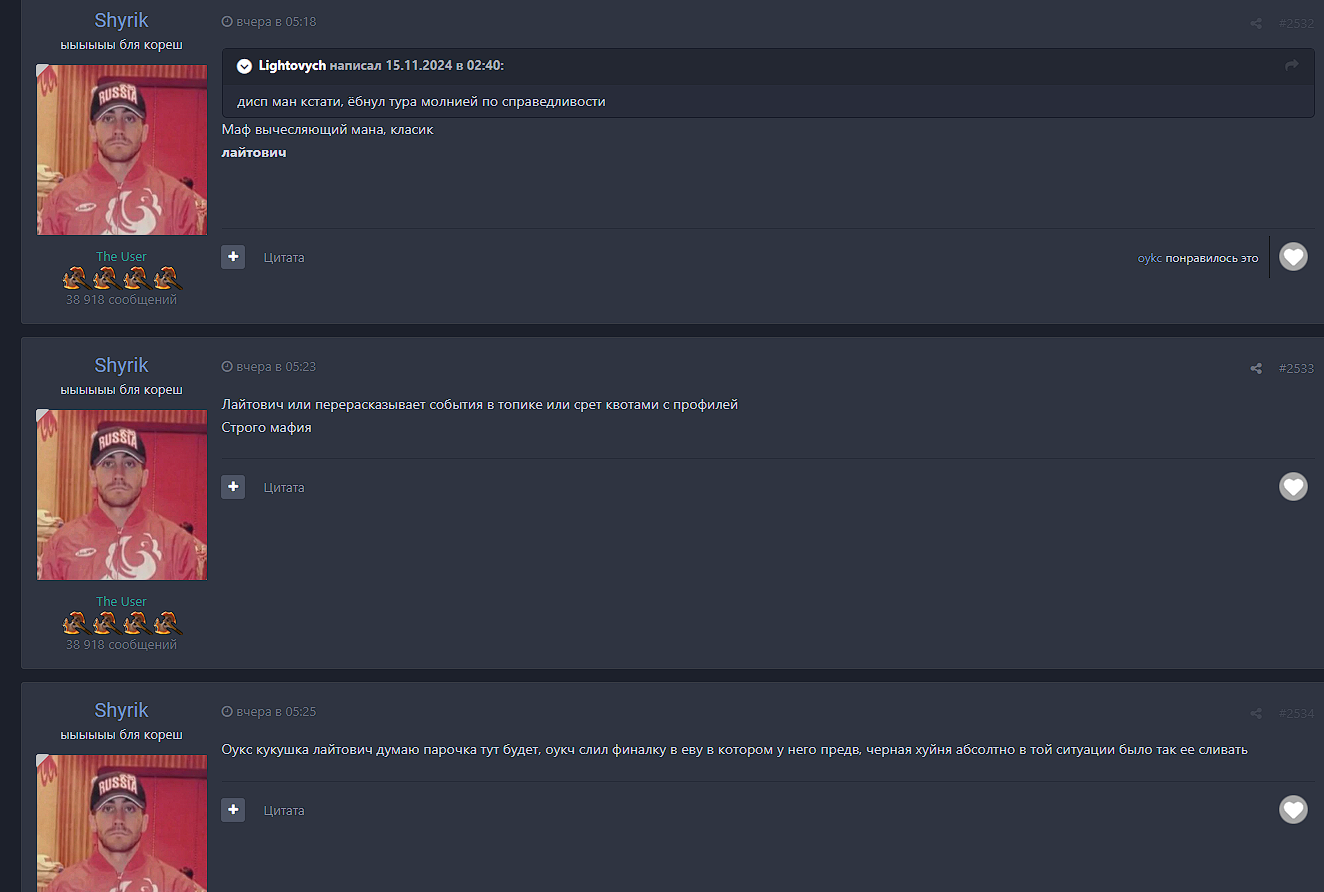
Task: Jump to the original post via the quote arrow
Action: (1291, 66)
